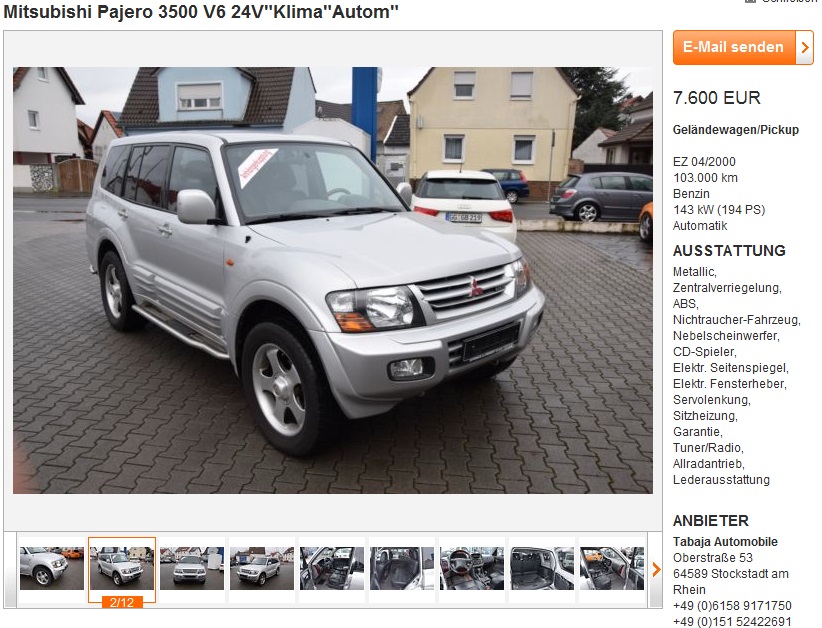822x628 pixels.
Task: Click the Tabaja Automobile dealer name
Action: click(x=725, y=542)
